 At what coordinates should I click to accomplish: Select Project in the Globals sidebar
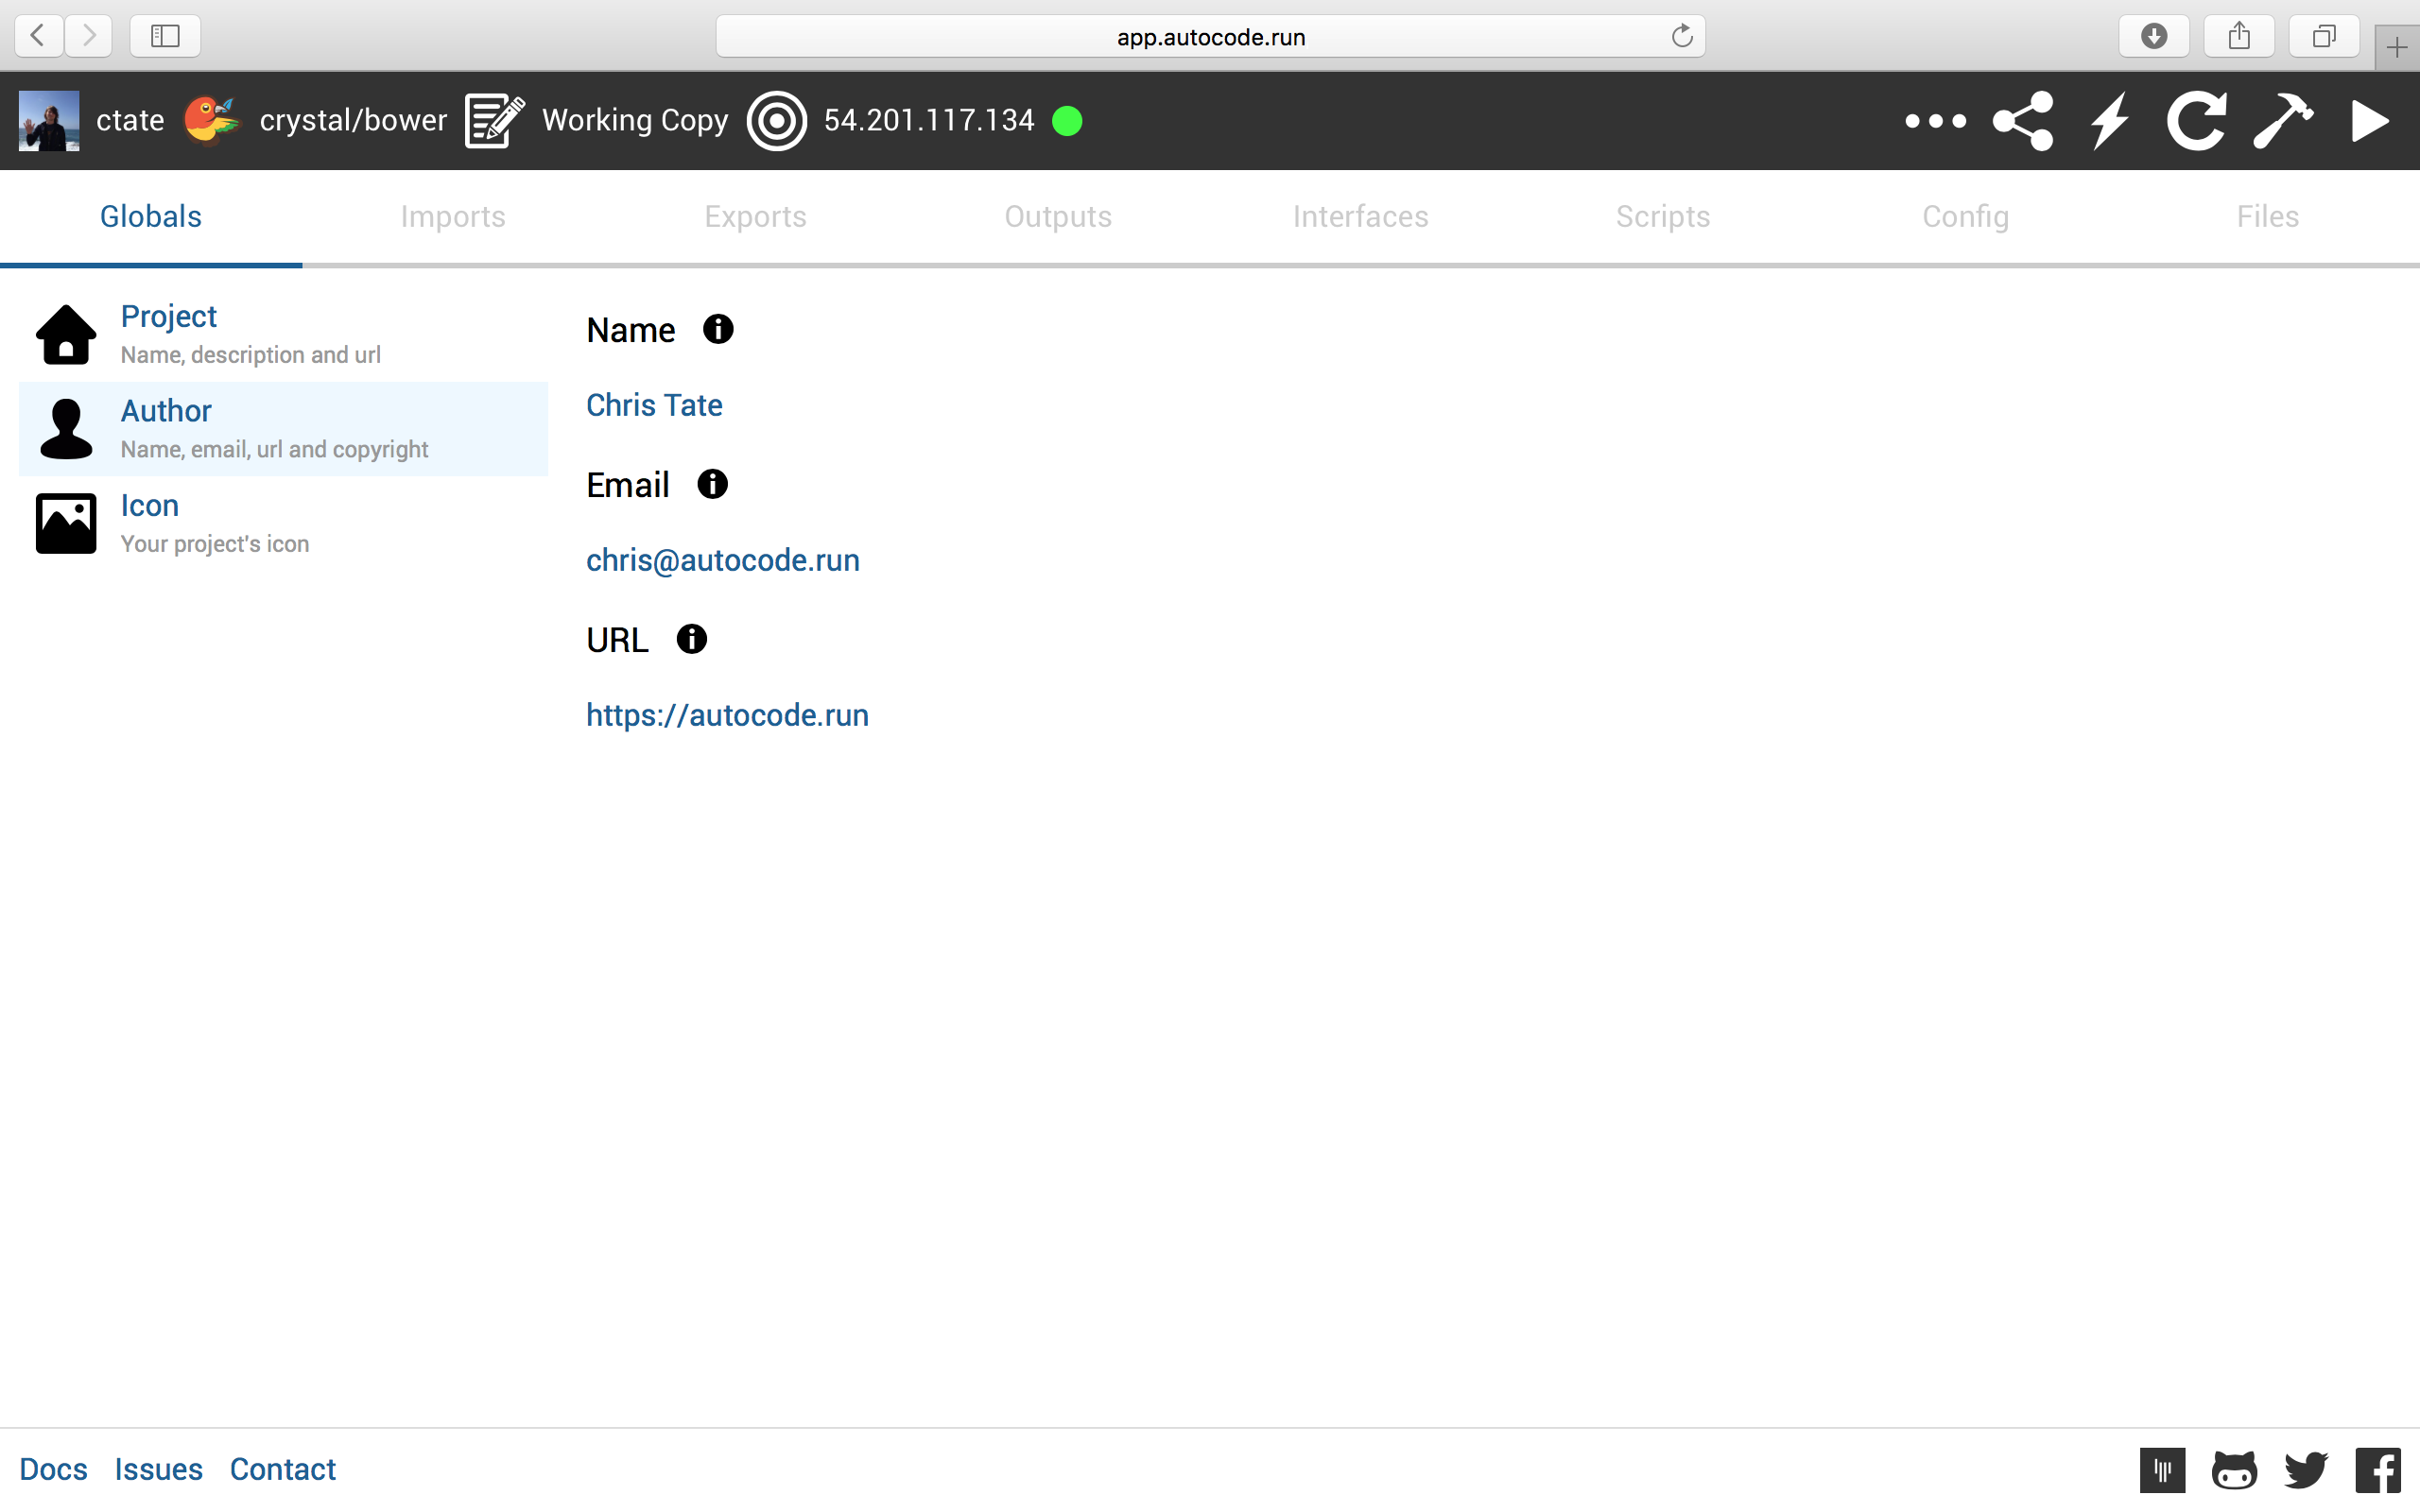coord(168,317)
